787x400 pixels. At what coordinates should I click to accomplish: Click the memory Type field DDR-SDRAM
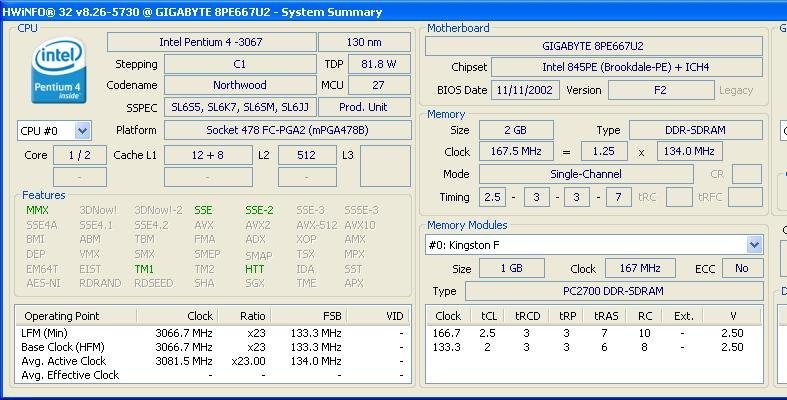coord(696,130)
